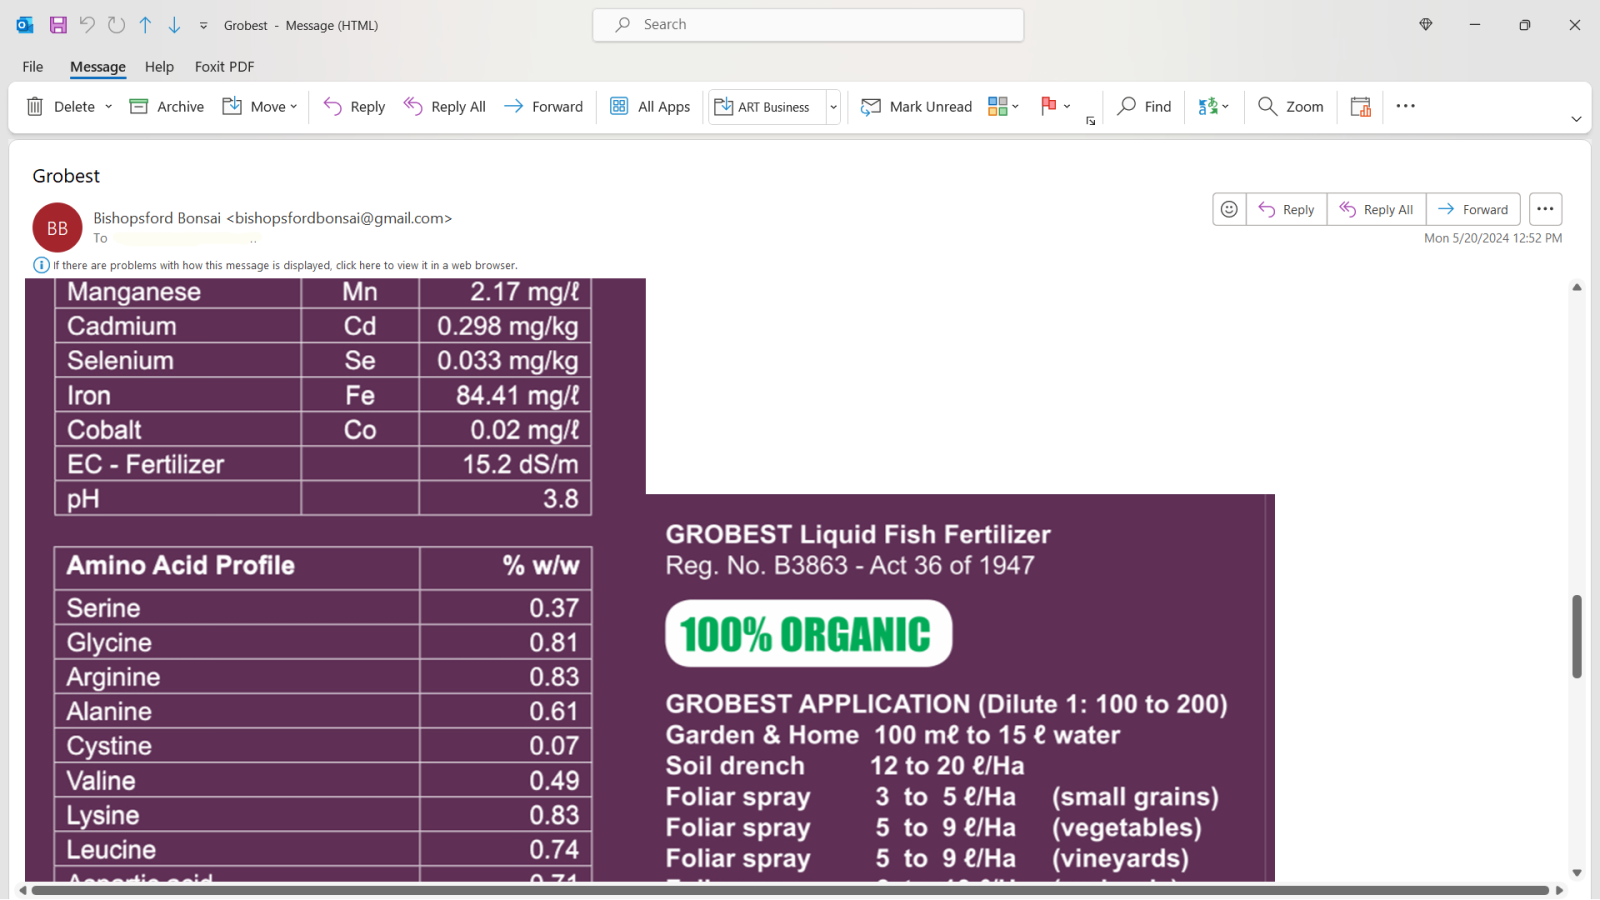Open the Follow Up flag dropdown
1600x900 pixels.
1055,106
